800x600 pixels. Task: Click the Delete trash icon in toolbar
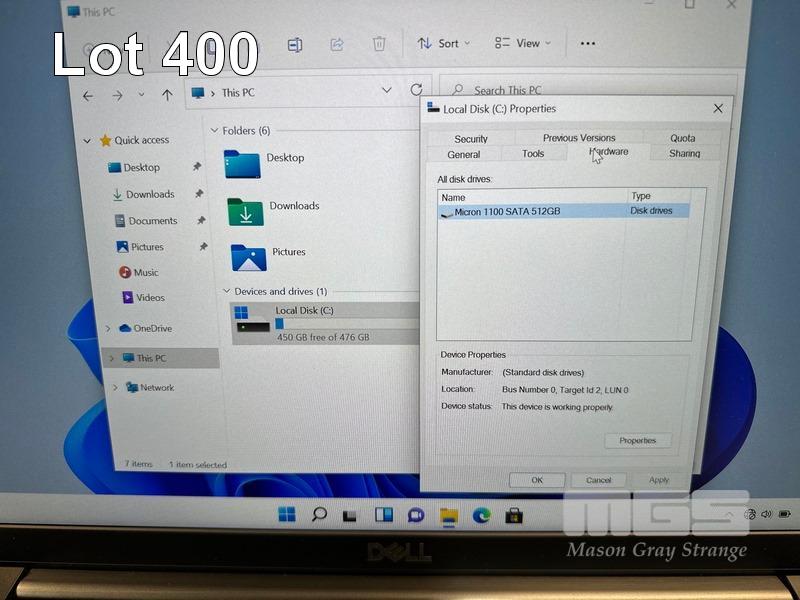379,44
